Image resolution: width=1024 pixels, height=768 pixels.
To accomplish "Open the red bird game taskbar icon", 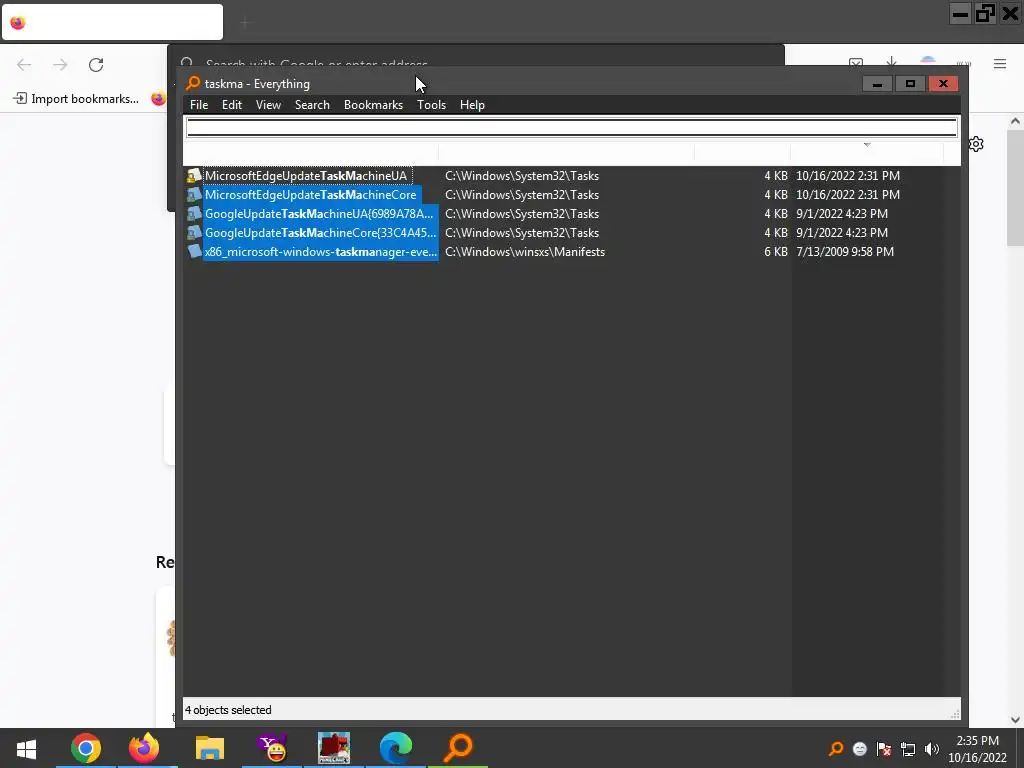I will click(x=334, y=748).
